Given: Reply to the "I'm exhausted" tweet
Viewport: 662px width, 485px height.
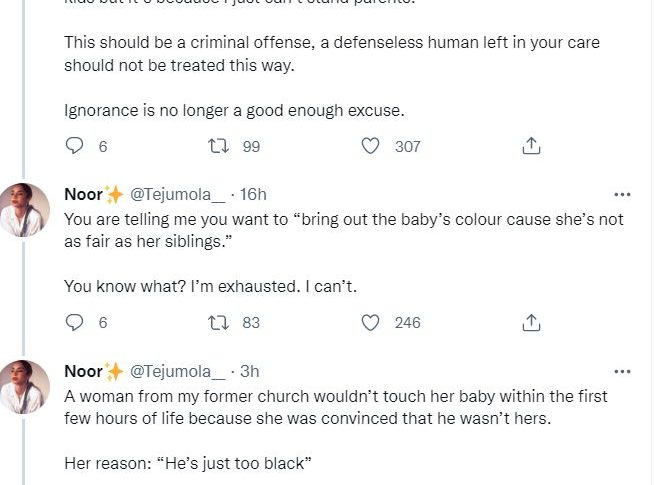Looking at the screenshot, I should 74,322.
